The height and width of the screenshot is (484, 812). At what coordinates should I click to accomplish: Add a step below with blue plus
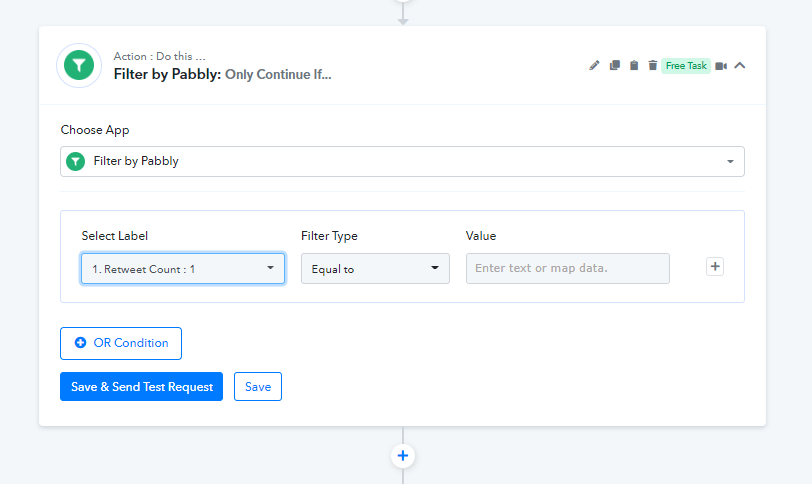(403, 456)
